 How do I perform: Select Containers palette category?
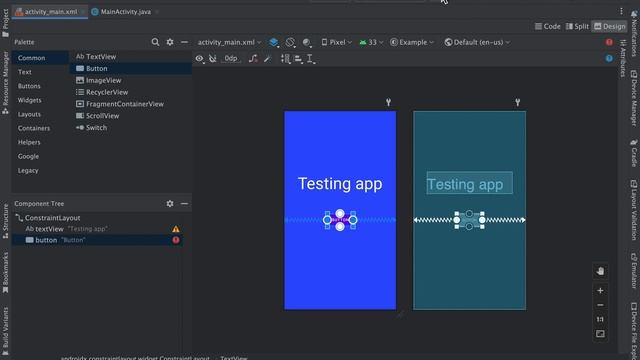click(34, 128)
